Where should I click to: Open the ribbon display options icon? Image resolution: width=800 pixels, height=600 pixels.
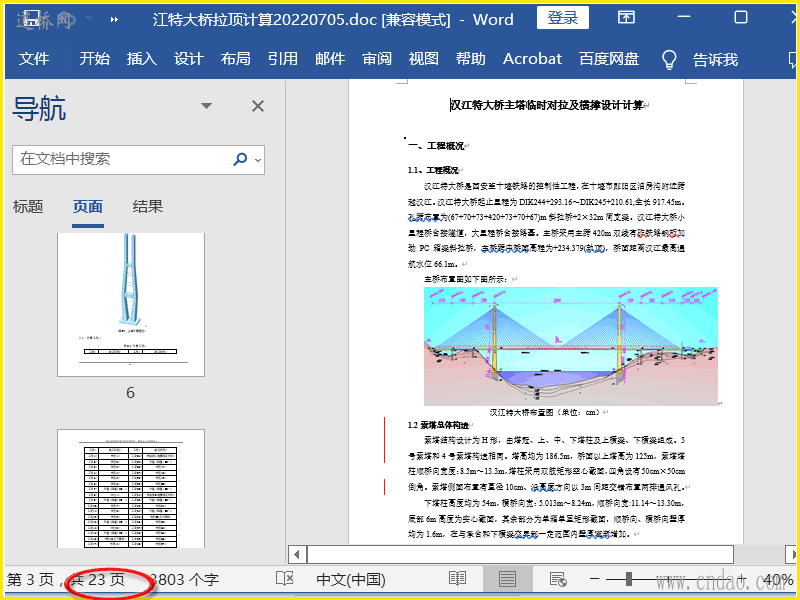[626, 18]
